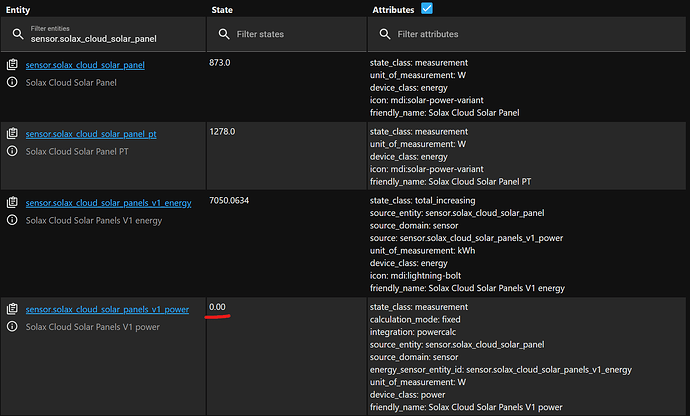The width and height of the screenshot is (690, 416).
Task: Click attribute state_class: total_increasing
Action: (x=422, y=201)
